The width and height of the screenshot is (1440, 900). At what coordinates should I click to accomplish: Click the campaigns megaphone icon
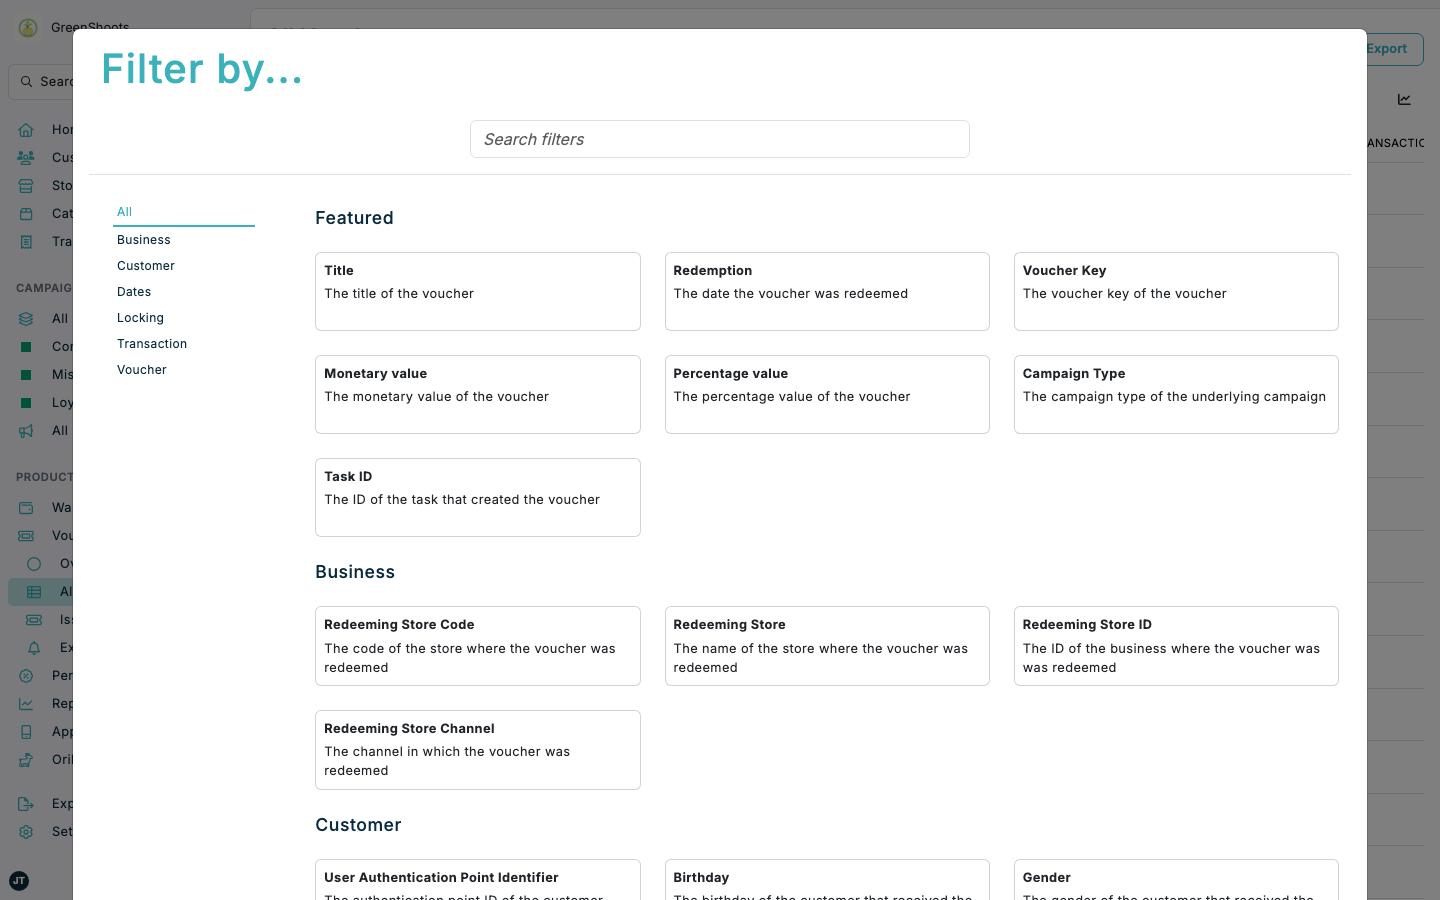[x=27, y=430]
